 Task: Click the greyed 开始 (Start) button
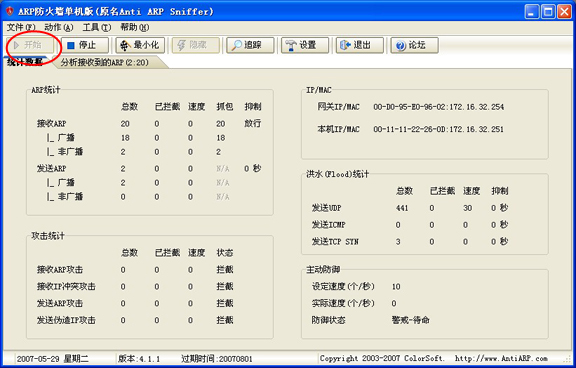(30, 45)
